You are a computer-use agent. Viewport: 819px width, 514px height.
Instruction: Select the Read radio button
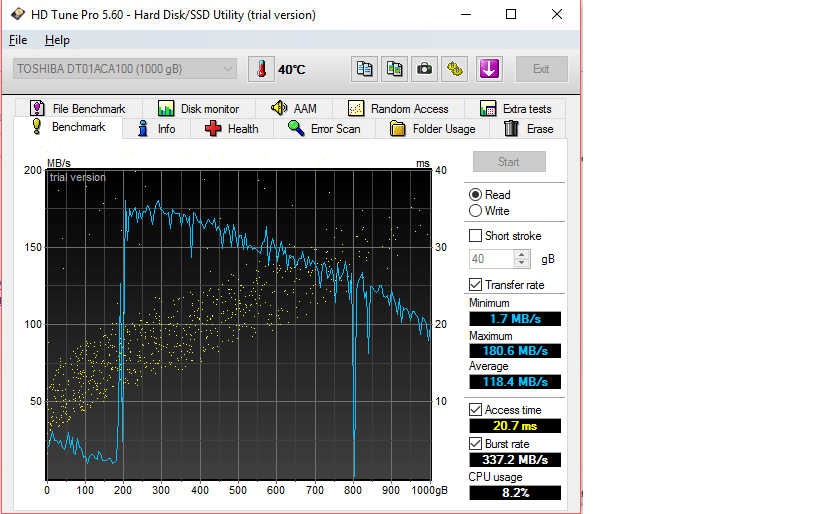475,195
